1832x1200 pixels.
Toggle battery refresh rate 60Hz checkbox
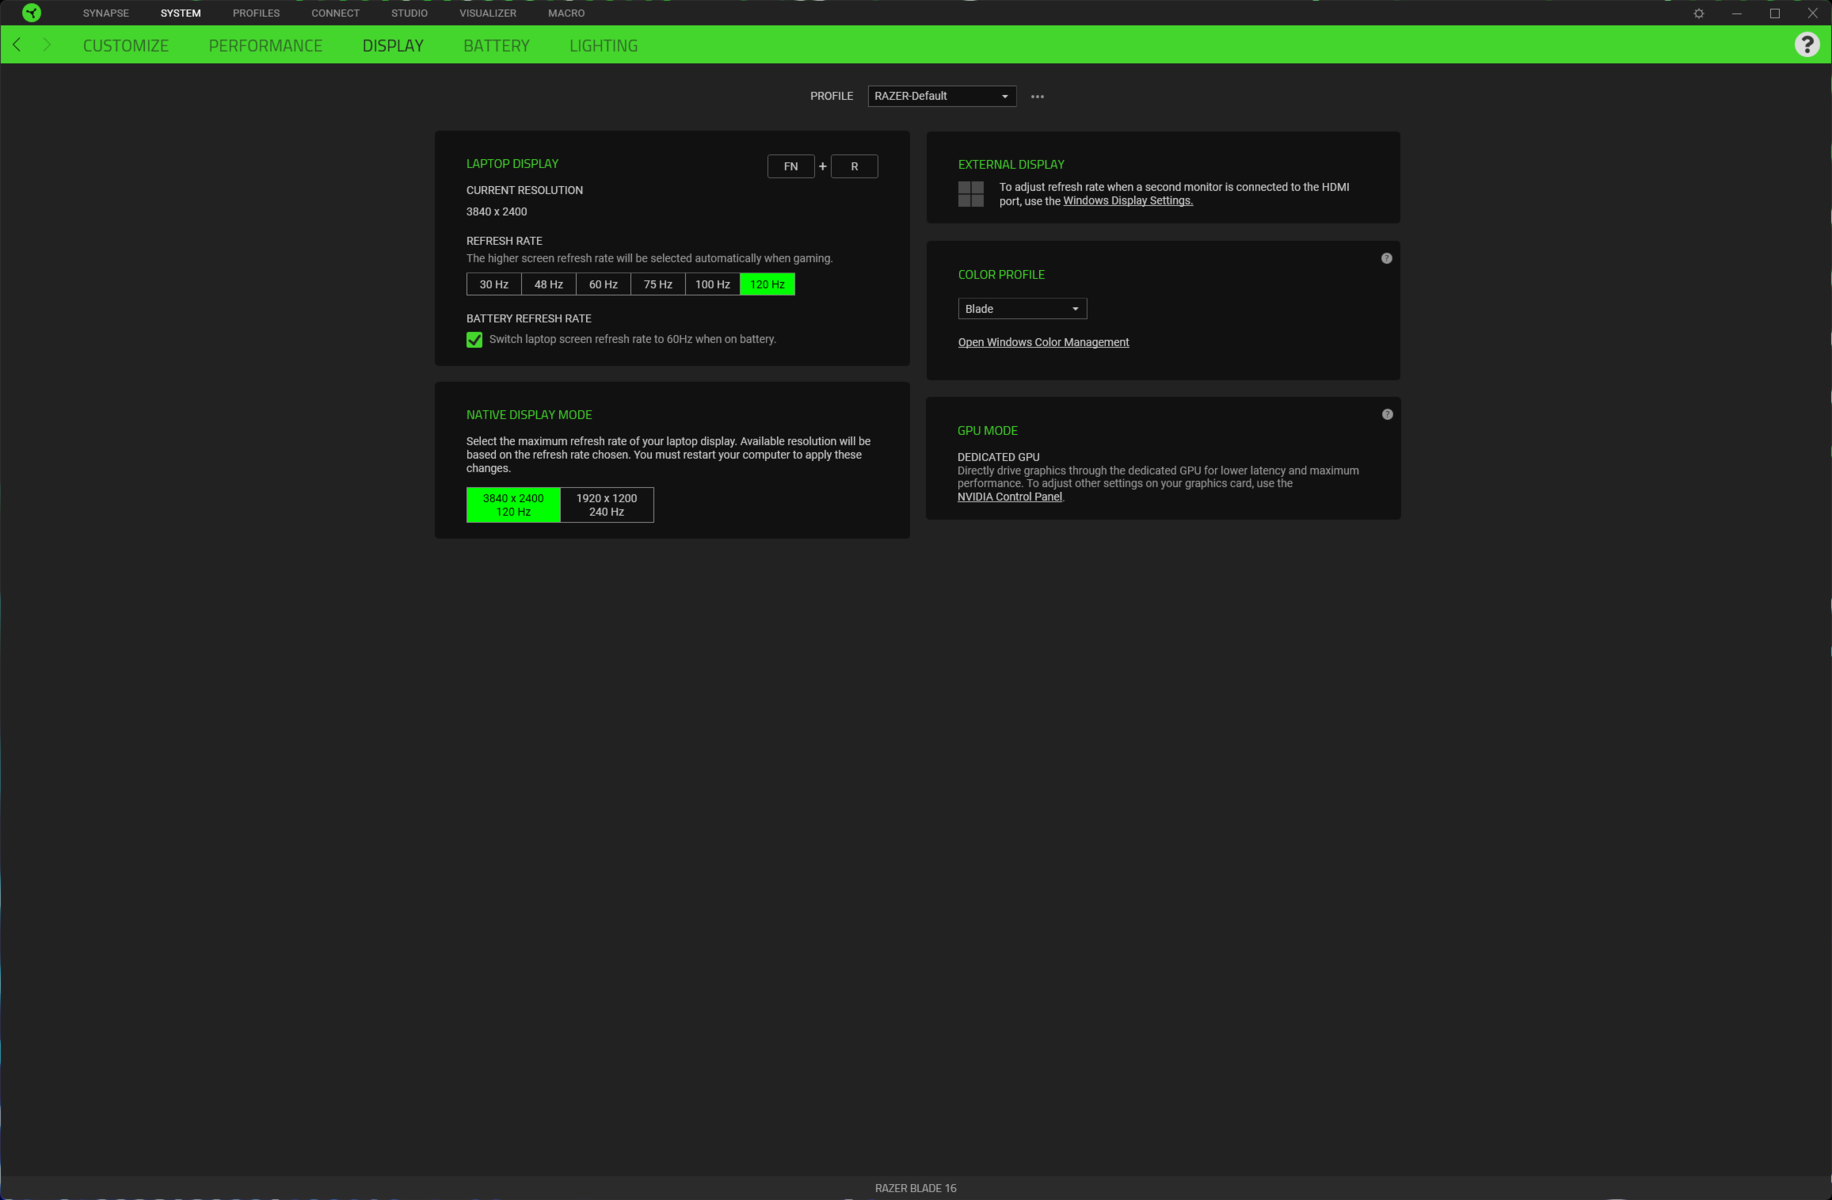click(x=475, y=340)
